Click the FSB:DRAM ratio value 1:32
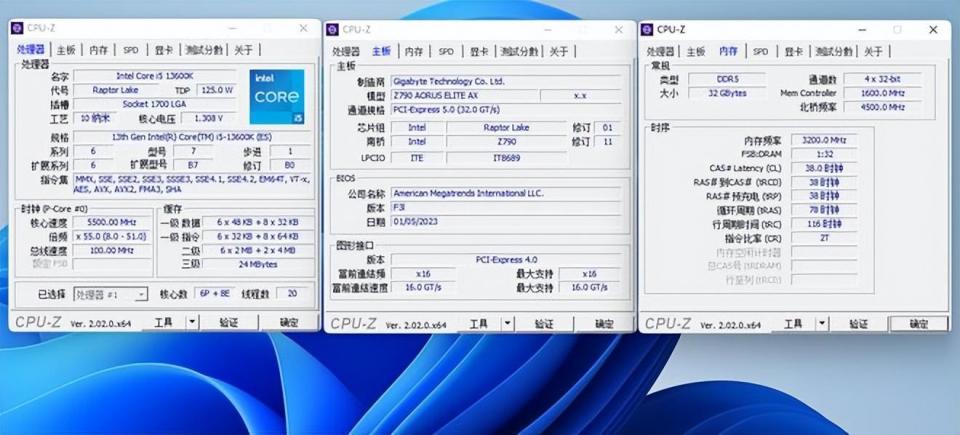 coord(824,154)
